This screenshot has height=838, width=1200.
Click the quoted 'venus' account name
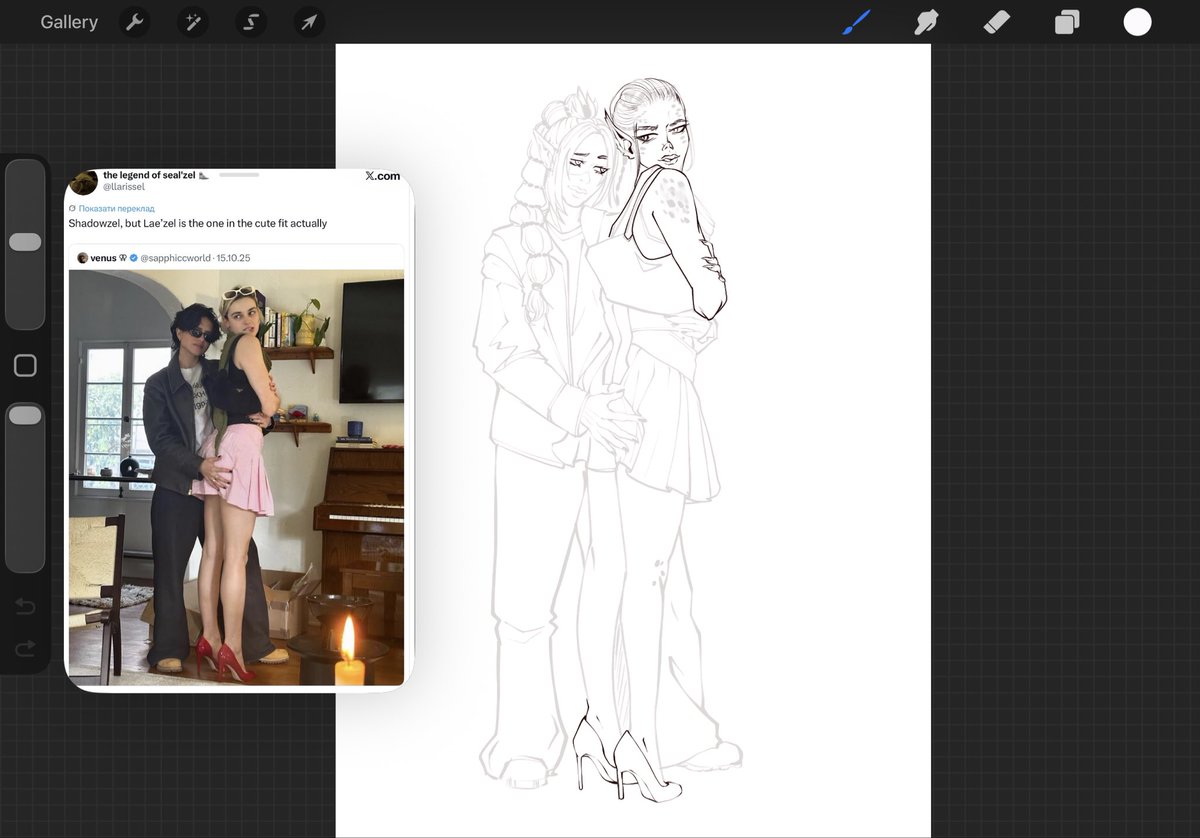(103, 258)
